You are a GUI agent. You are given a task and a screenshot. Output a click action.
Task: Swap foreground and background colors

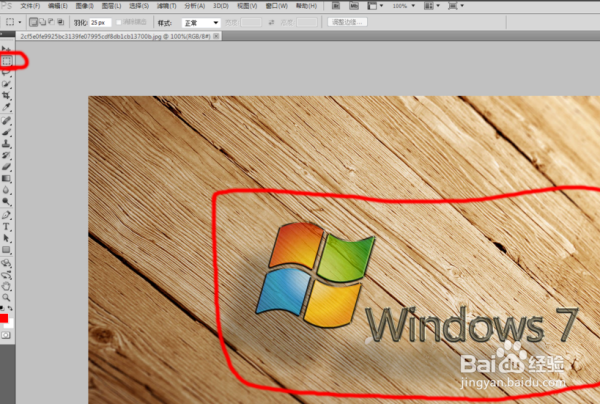click(x=10, y=308)
